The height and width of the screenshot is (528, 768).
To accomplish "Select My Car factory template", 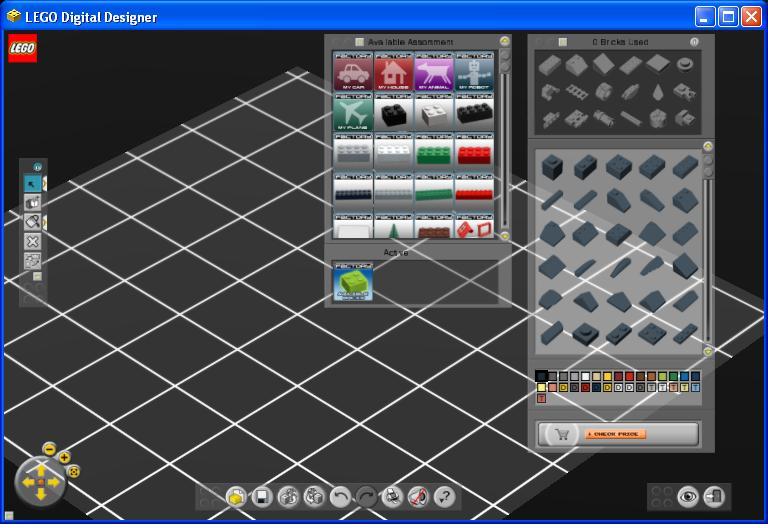I will click(x=353, y=72).
